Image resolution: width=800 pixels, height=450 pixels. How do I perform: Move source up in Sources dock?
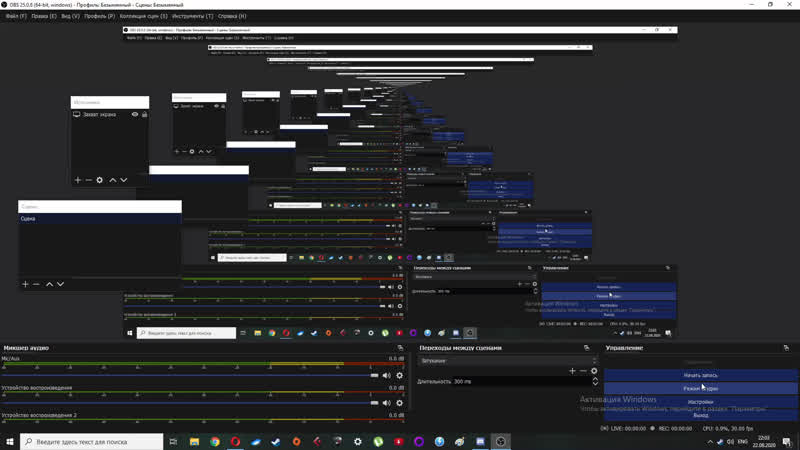pos(113,180)
